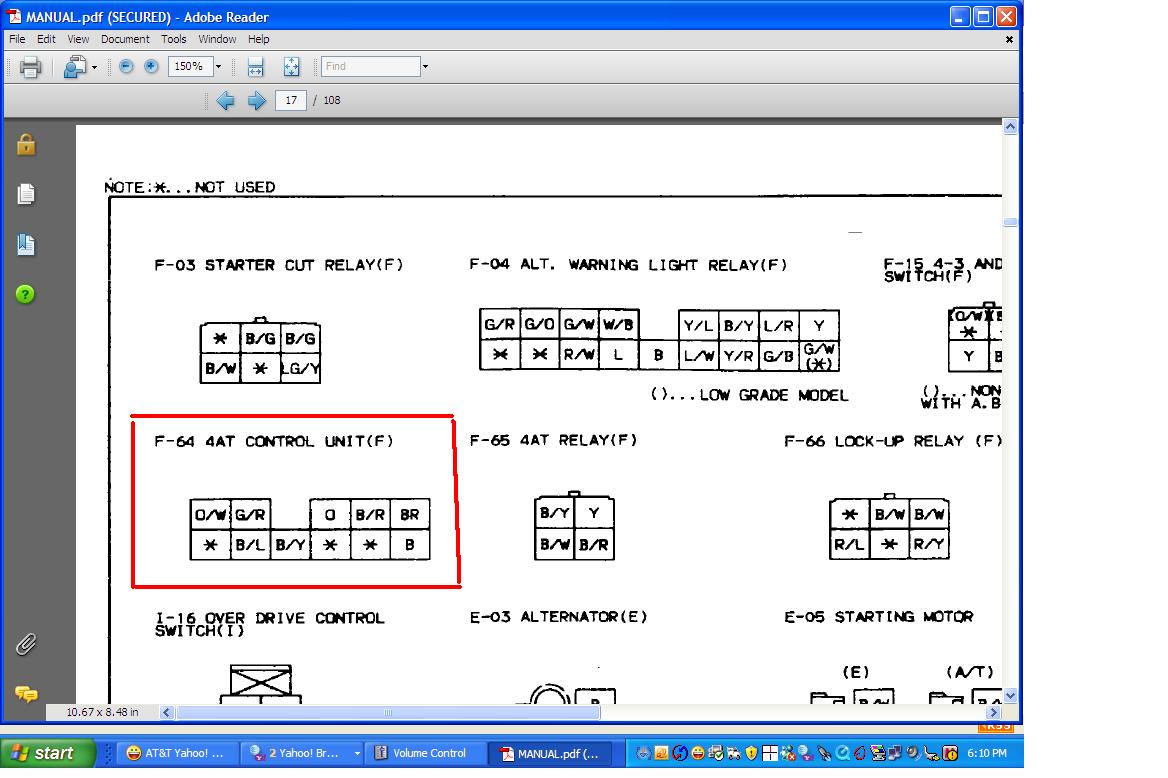This screenshot has height=778, width=1168.
Task: Select the Fit Width page icon
Action: point(255,67)
